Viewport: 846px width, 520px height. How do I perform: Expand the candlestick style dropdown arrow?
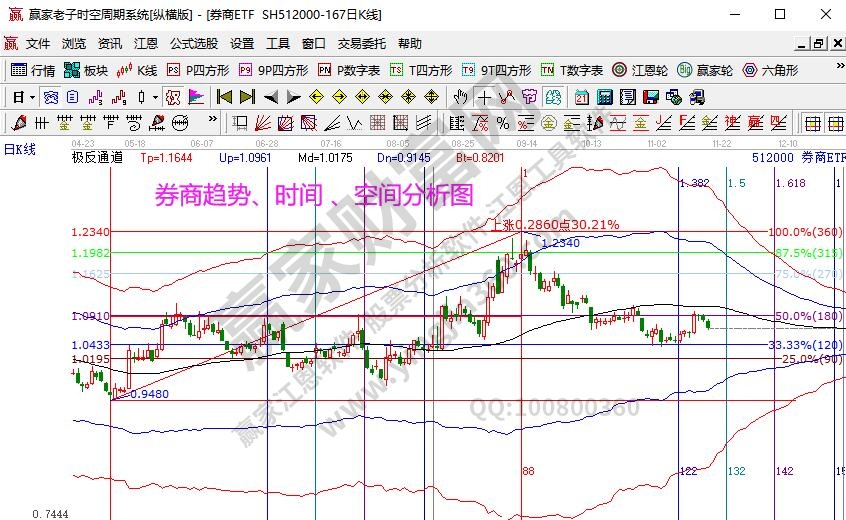click(155, 97)
